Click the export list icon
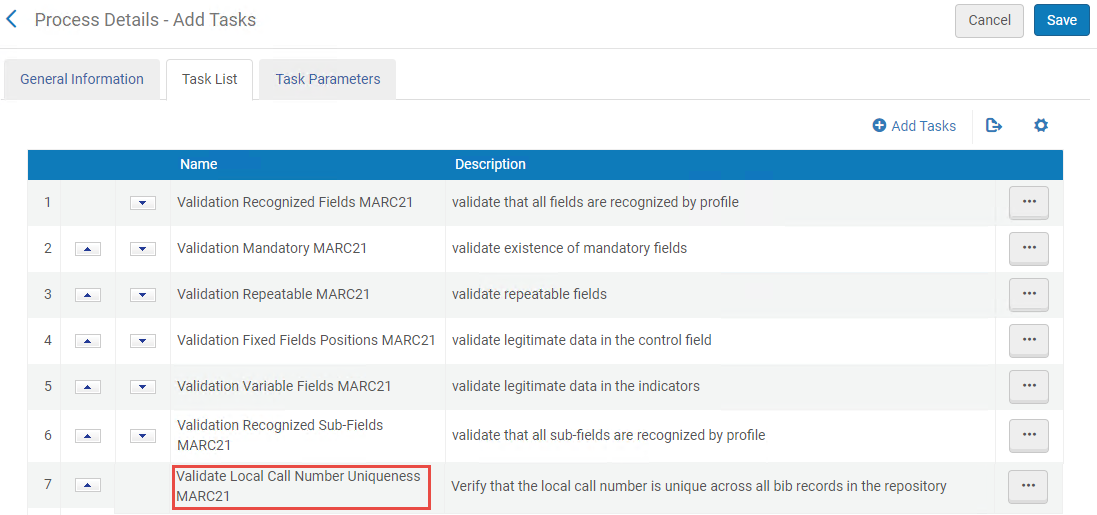 993,126
